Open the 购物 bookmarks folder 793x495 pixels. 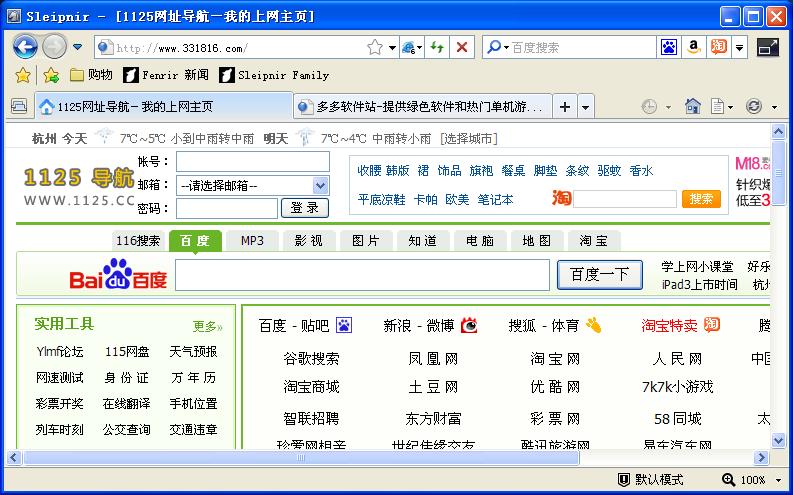pyautogui.click(x=91, y=75)
